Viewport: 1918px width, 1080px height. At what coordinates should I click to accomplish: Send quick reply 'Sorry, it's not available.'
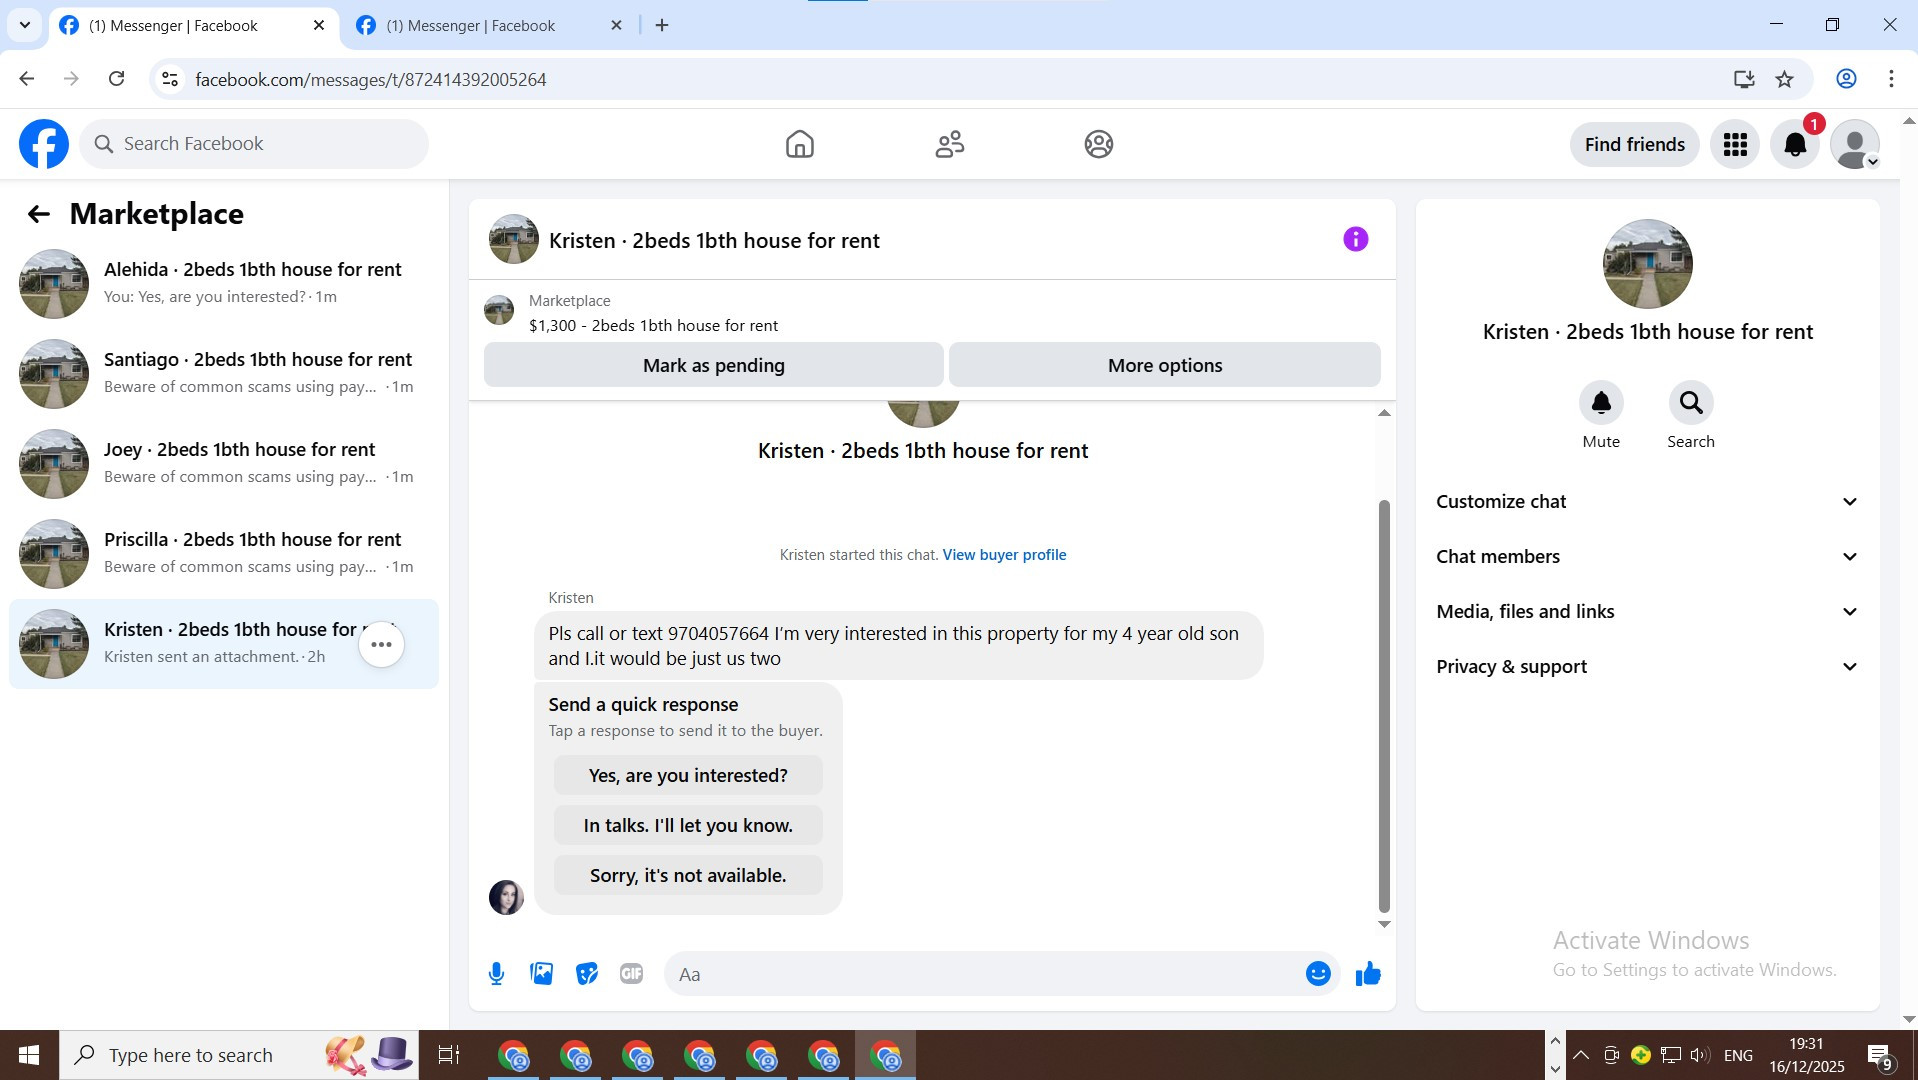click(x=688, y=876)
